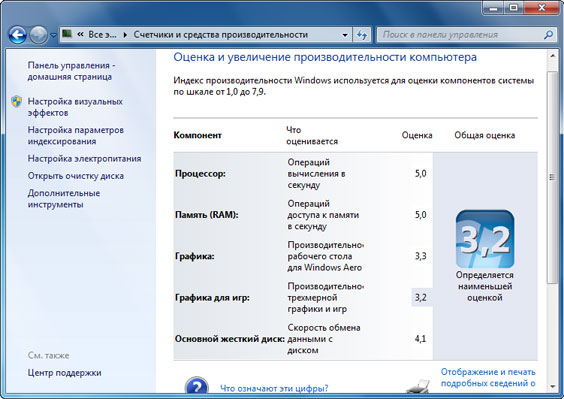This screenshot has width=564, height=399.
Task: Click the 3,2 overall score badge
Action: (485, 239)
